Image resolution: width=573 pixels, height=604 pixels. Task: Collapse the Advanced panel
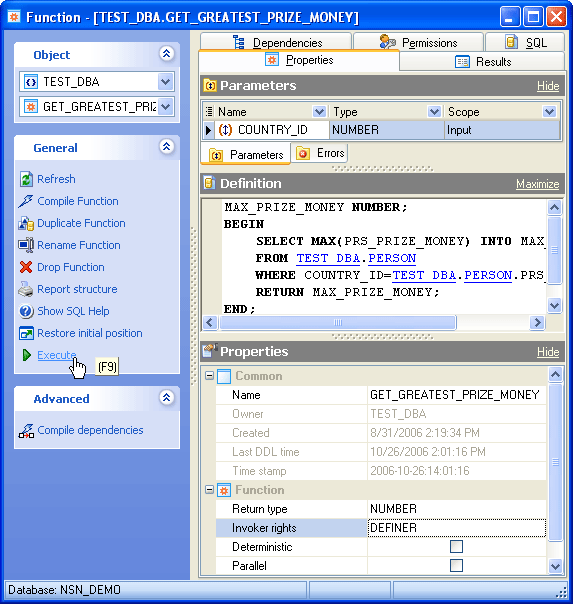[x=166, y=398]
